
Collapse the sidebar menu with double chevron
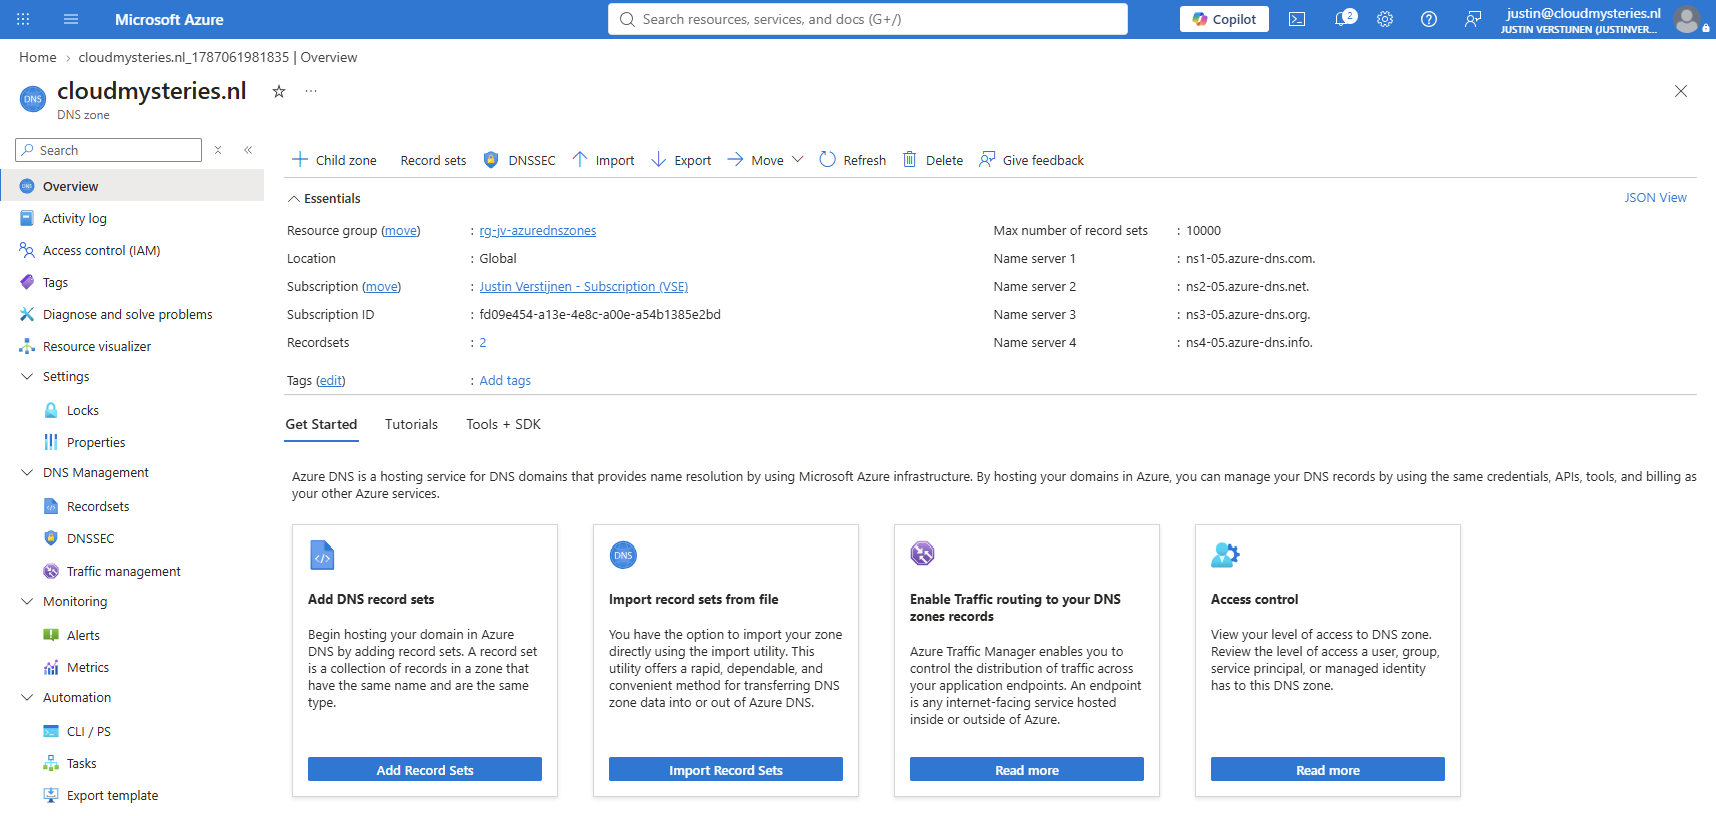coord(248,150)
